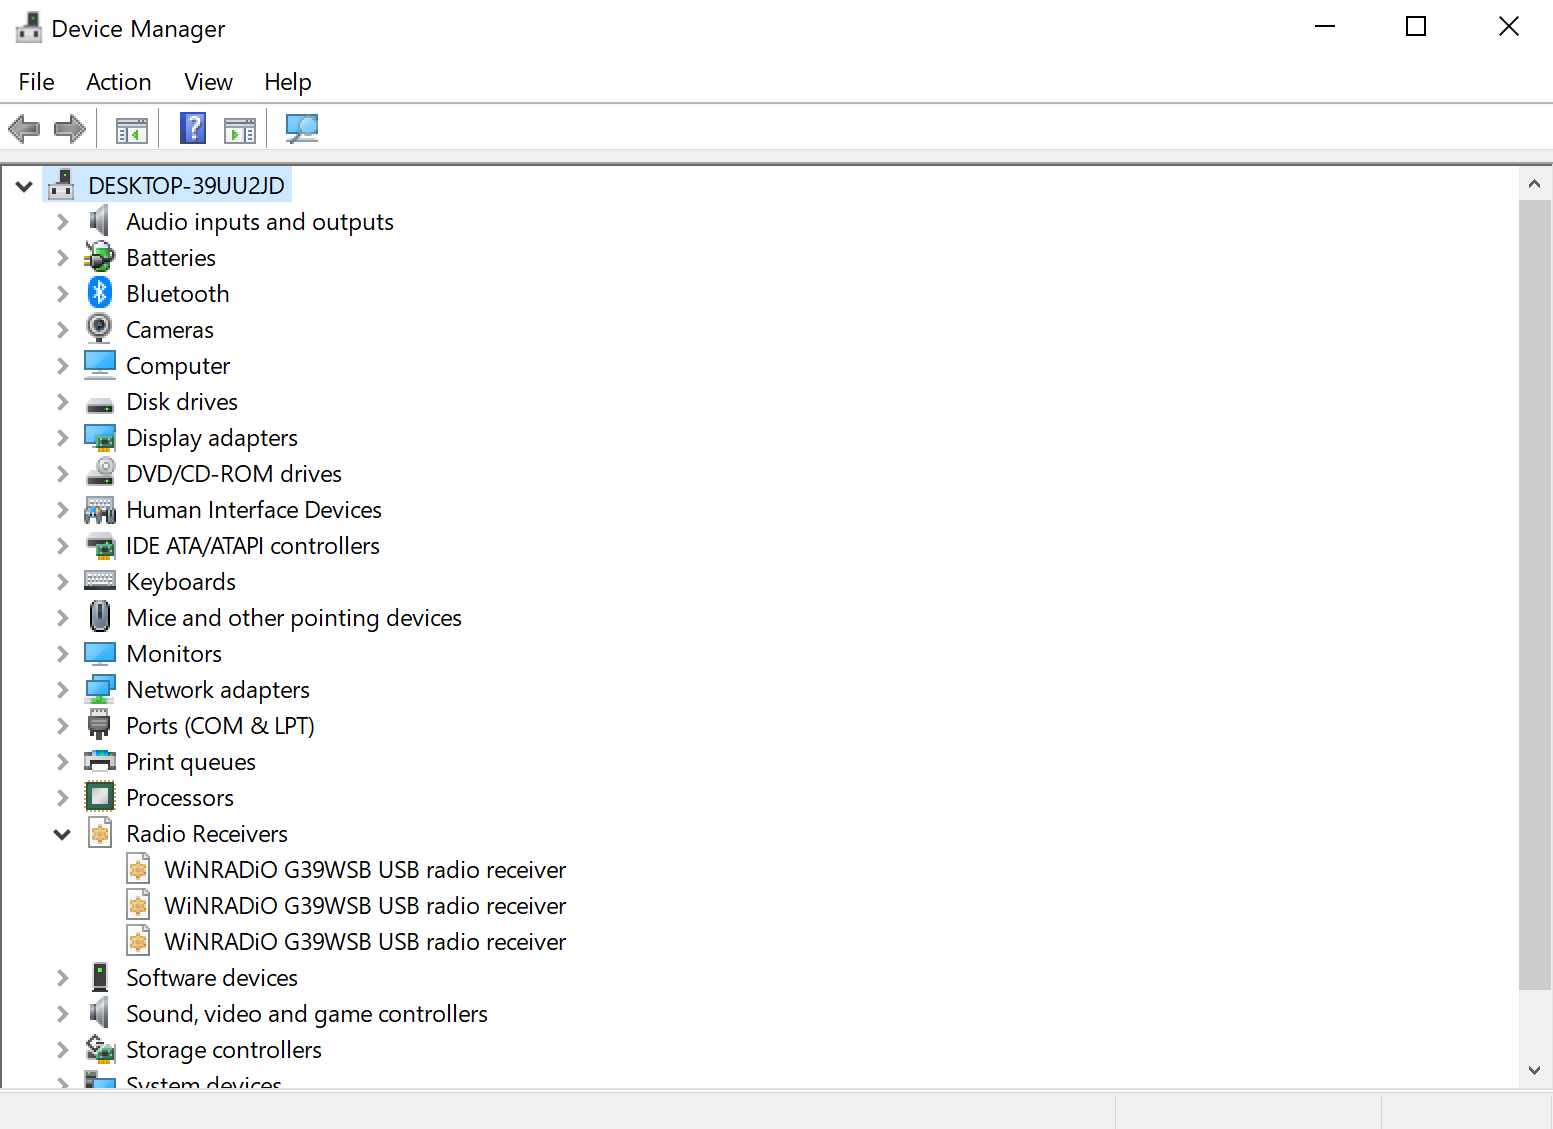The image size is (1553, 1129).
Task: Expand the Software devices category
Action: point(62,978)
